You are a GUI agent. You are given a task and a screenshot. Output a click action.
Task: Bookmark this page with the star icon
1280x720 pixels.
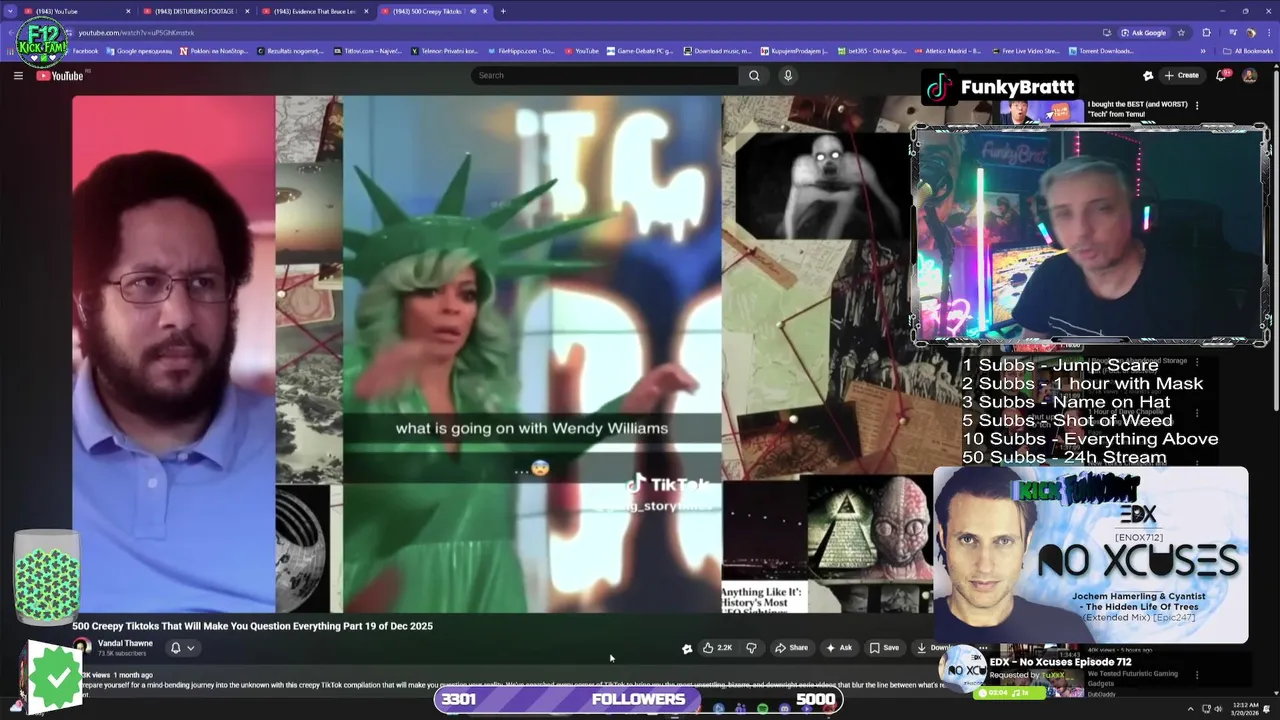click(x=1181, y=32)
